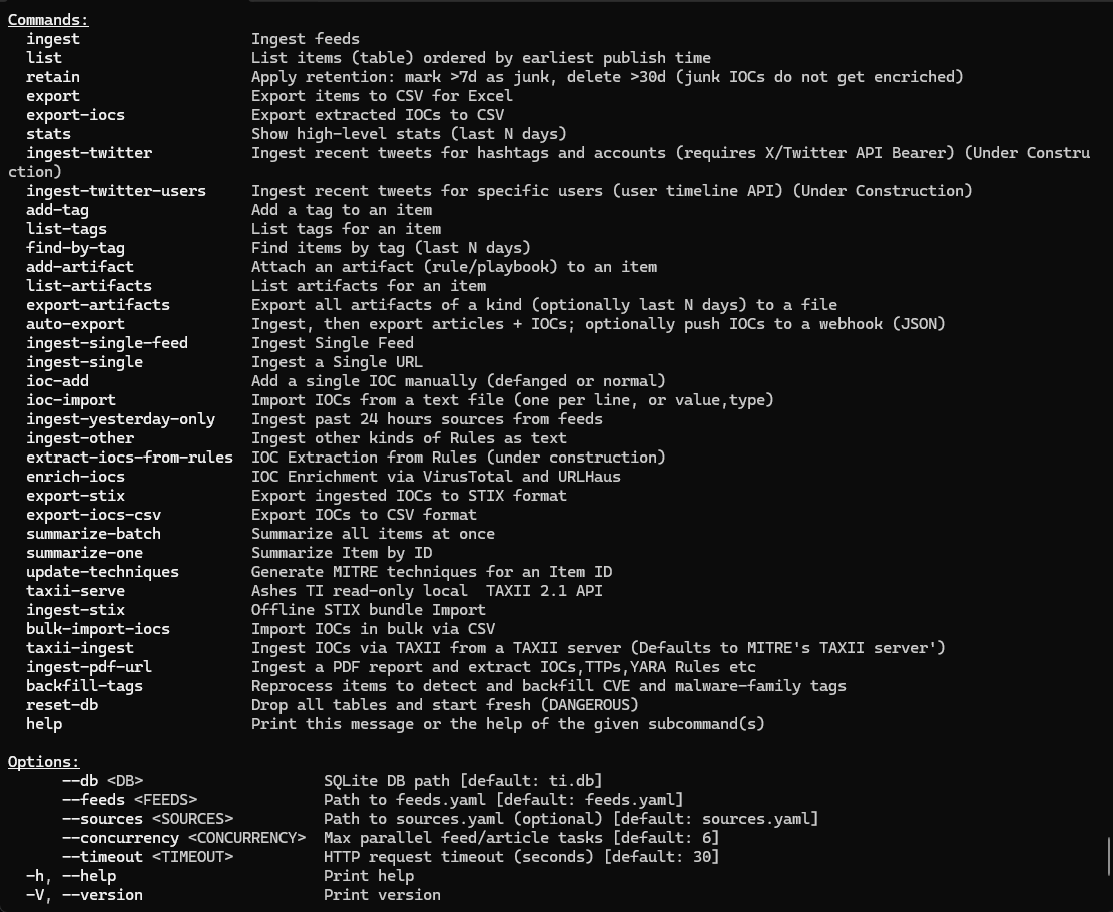Click the 'add-tag' command text
This screenshot has height=912, width=1113.
pos(58,210)
